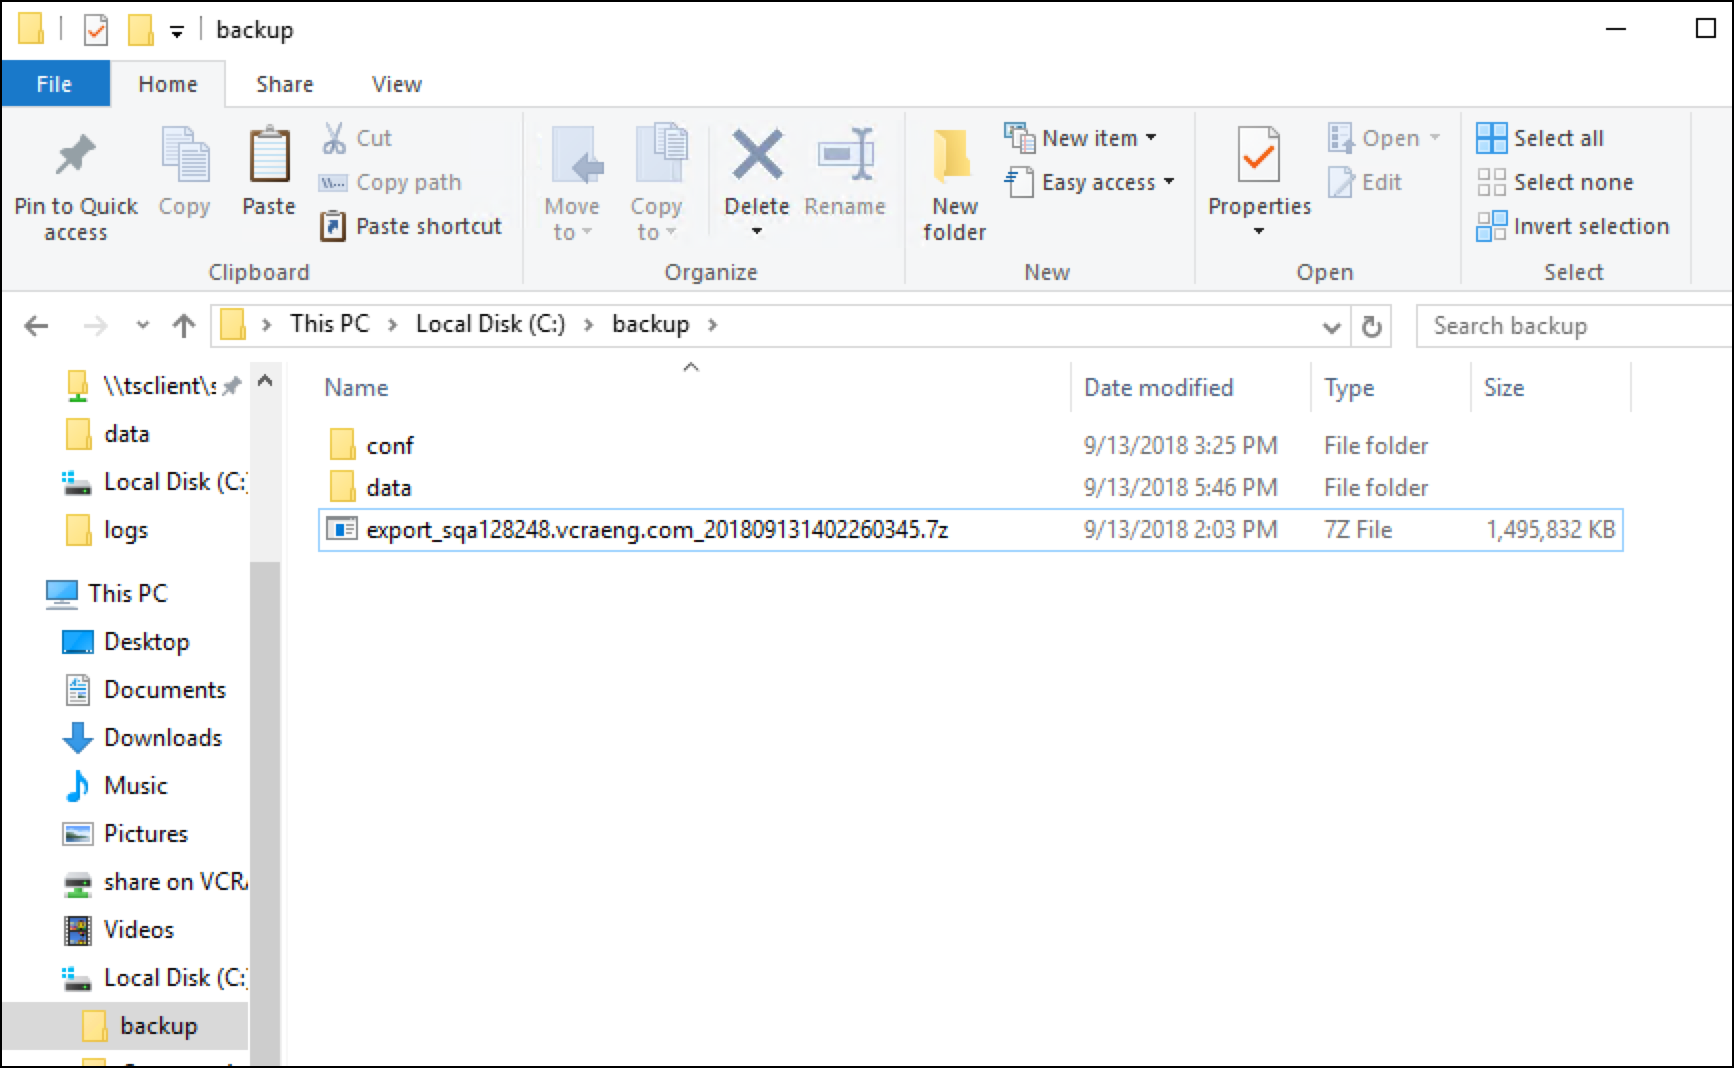Navigate to Local Disk (C:) via breadcrumb
This screenshot has width=1734, height=1068.
click(489, 324)
